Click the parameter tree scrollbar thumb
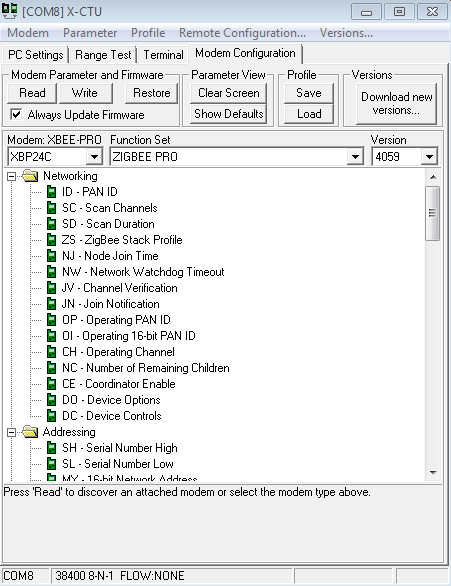 (x=433, y=213)
